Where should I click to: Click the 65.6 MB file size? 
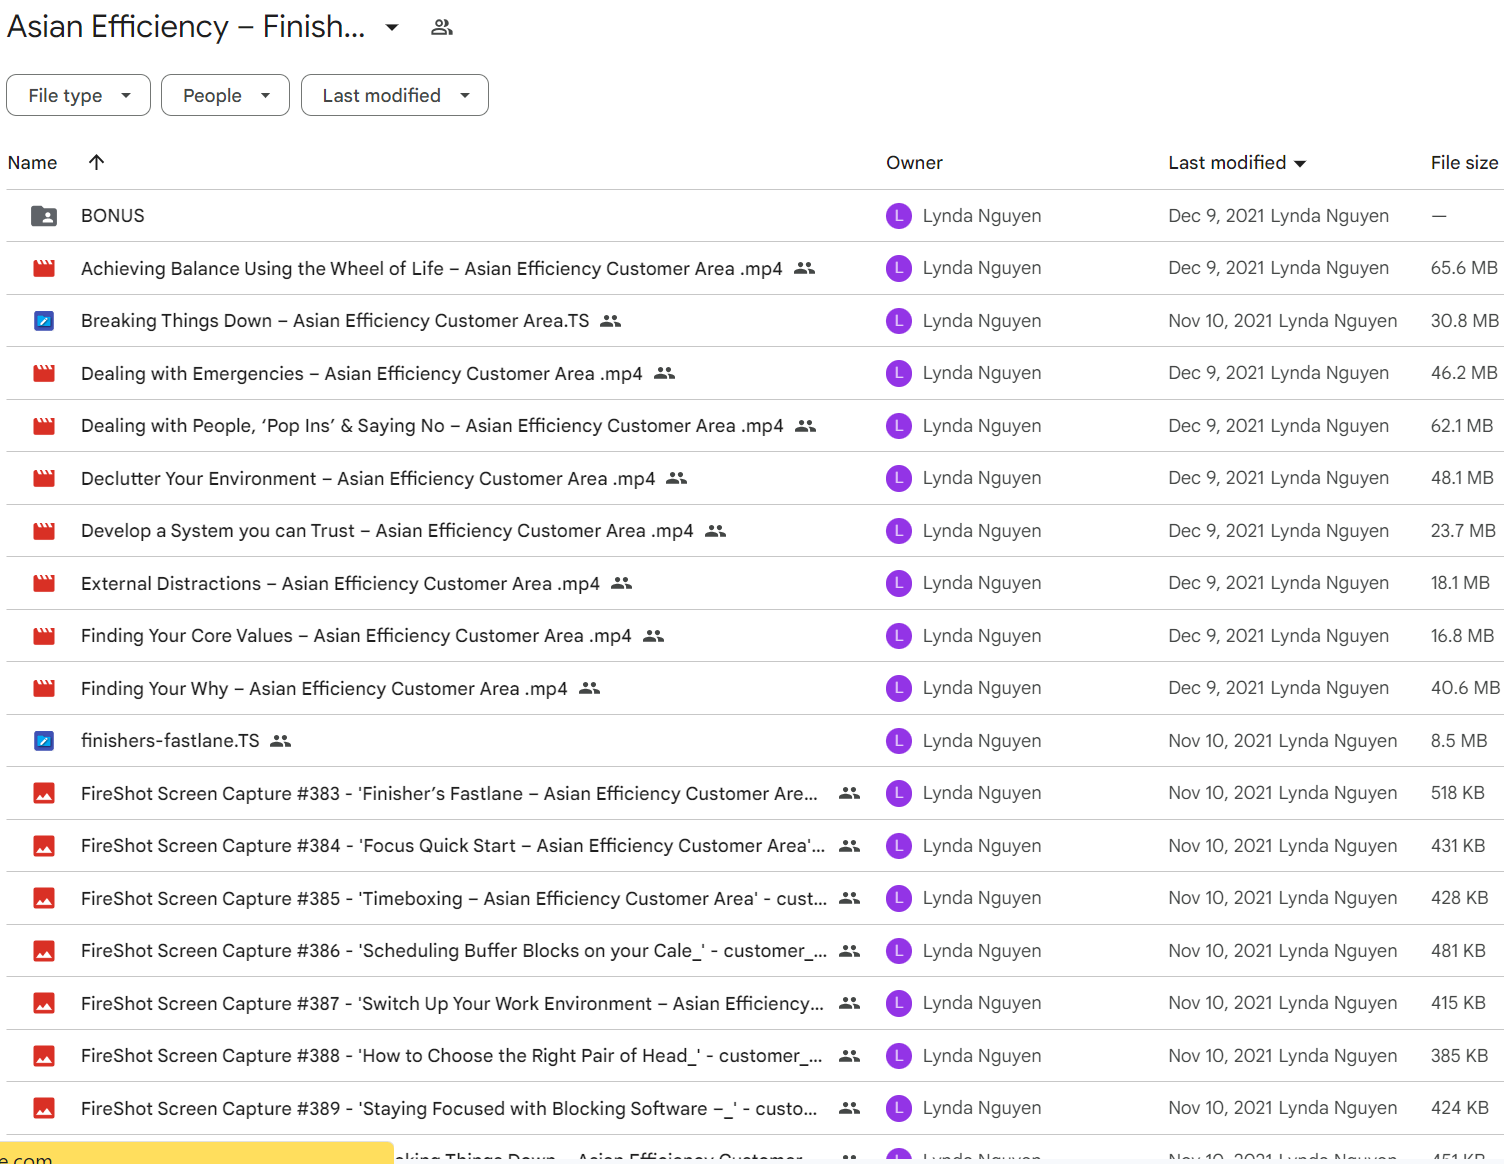(1464, 268)
